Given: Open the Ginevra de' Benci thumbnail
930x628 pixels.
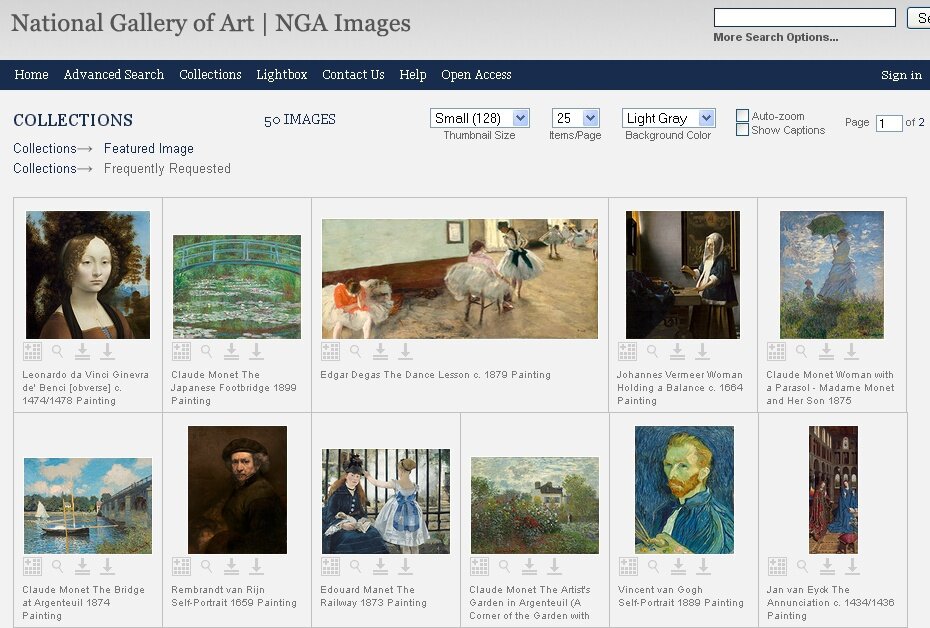Looking at the screenshot, I should (x=88, y=275).
